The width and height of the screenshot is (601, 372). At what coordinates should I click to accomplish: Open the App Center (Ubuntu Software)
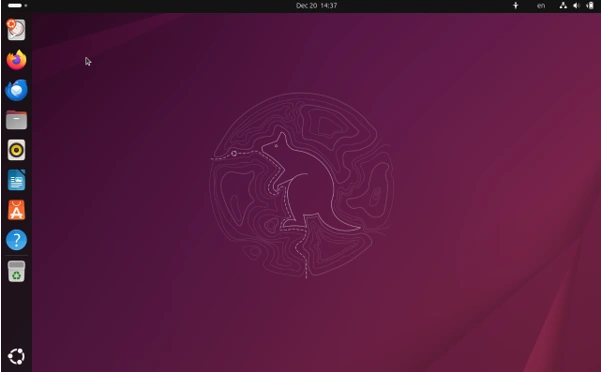click(16, 210)
